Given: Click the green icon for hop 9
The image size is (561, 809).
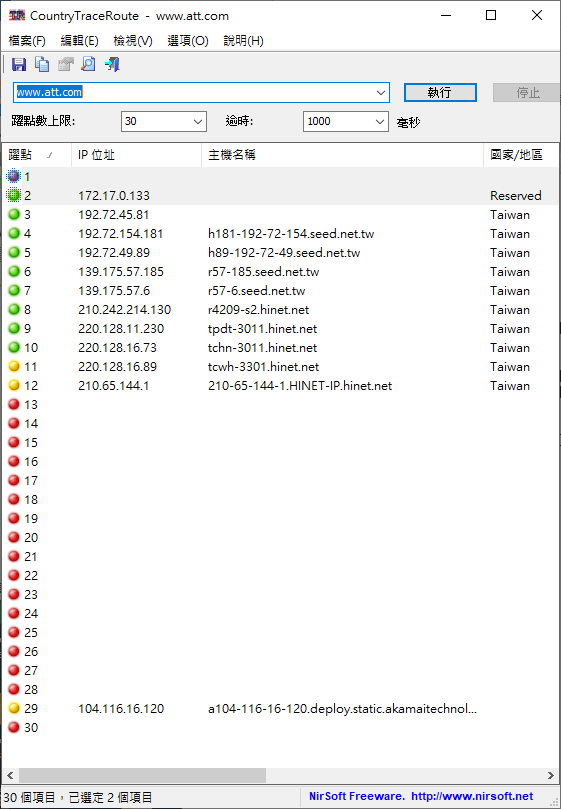Looking at the screenshot, I should (14, 328).
